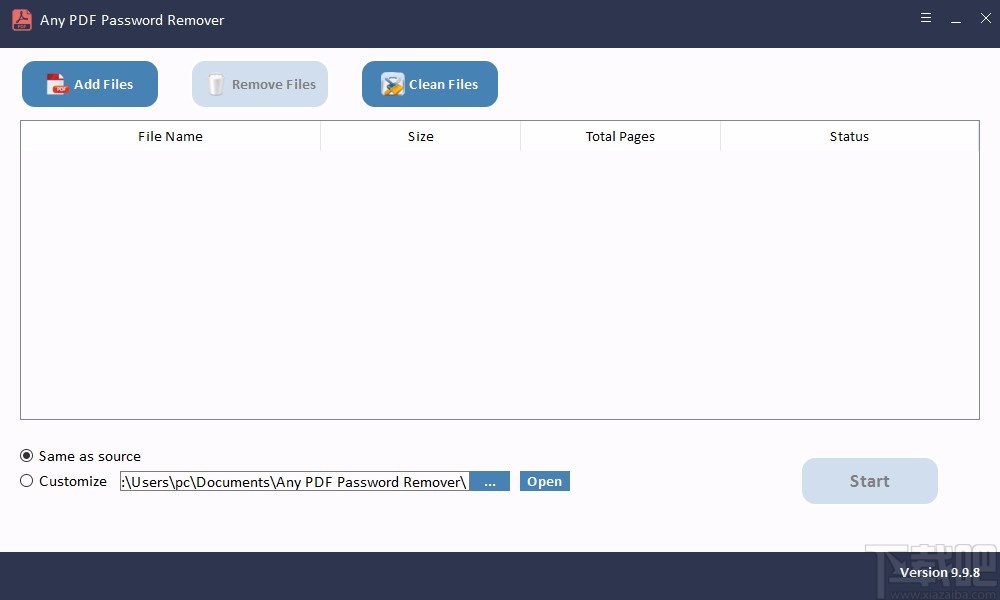Viewport: 1000px width, 600px height.
Task: Click the Total Pages column header
Action: coord(620,136)
